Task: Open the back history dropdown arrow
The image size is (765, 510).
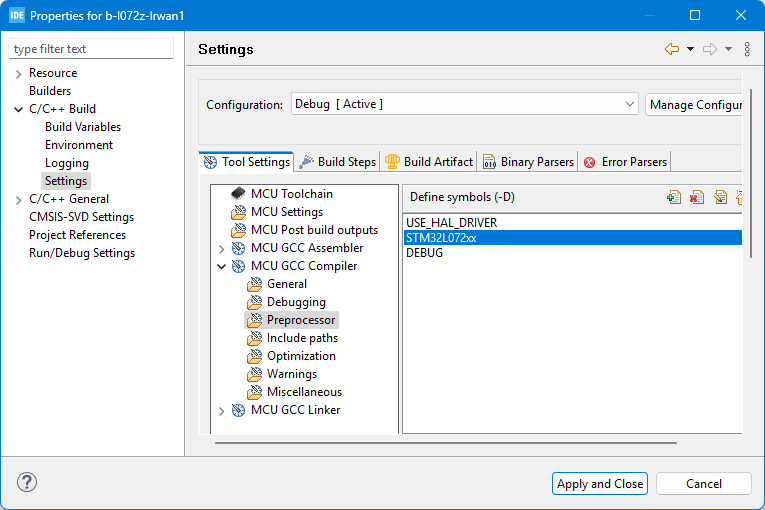Action: (x=690, y=49)
